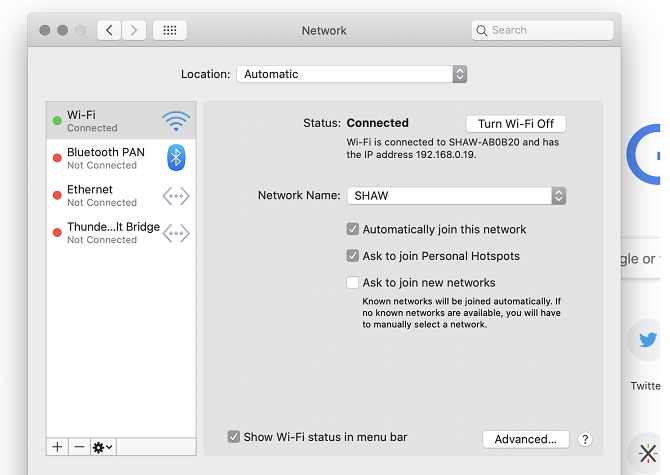Click the Bluetooth PAN icon
This screenshot has width=670, height=475.
click(x=176, y=158)
